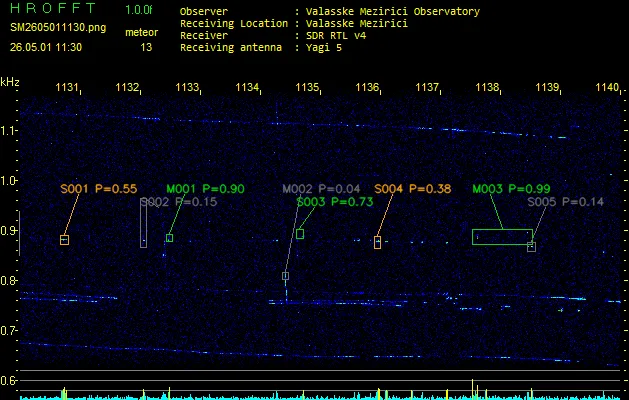Select the S003 P=0.73 detection label
This screenshot has height=400, width=629.
pos(335,202)
